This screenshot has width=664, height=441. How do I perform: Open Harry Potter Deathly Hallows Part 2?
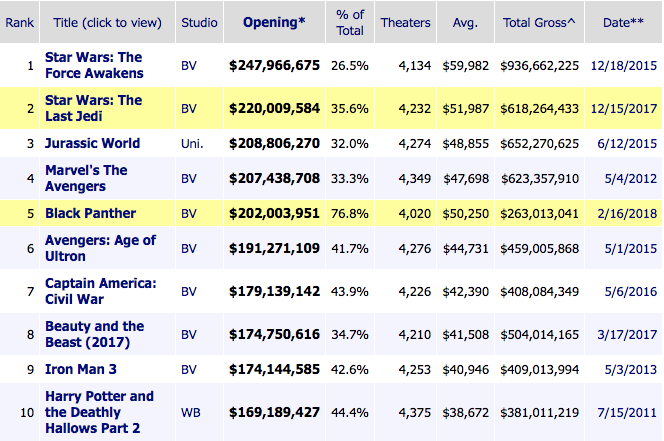(99, 412)
